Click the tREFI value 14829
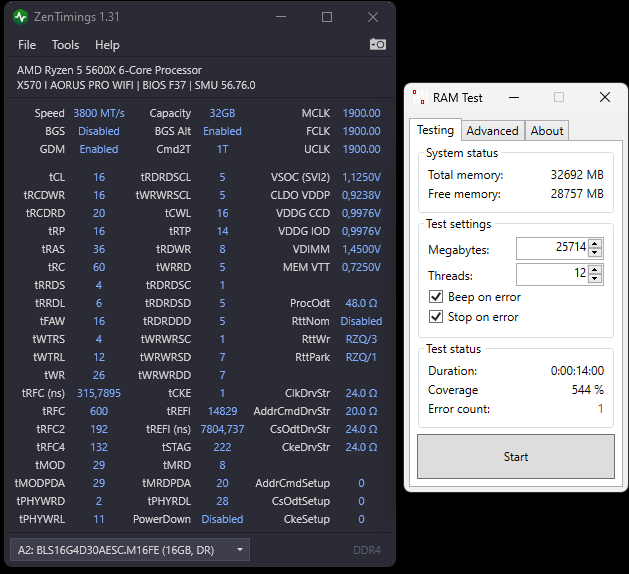 [222, 411]
